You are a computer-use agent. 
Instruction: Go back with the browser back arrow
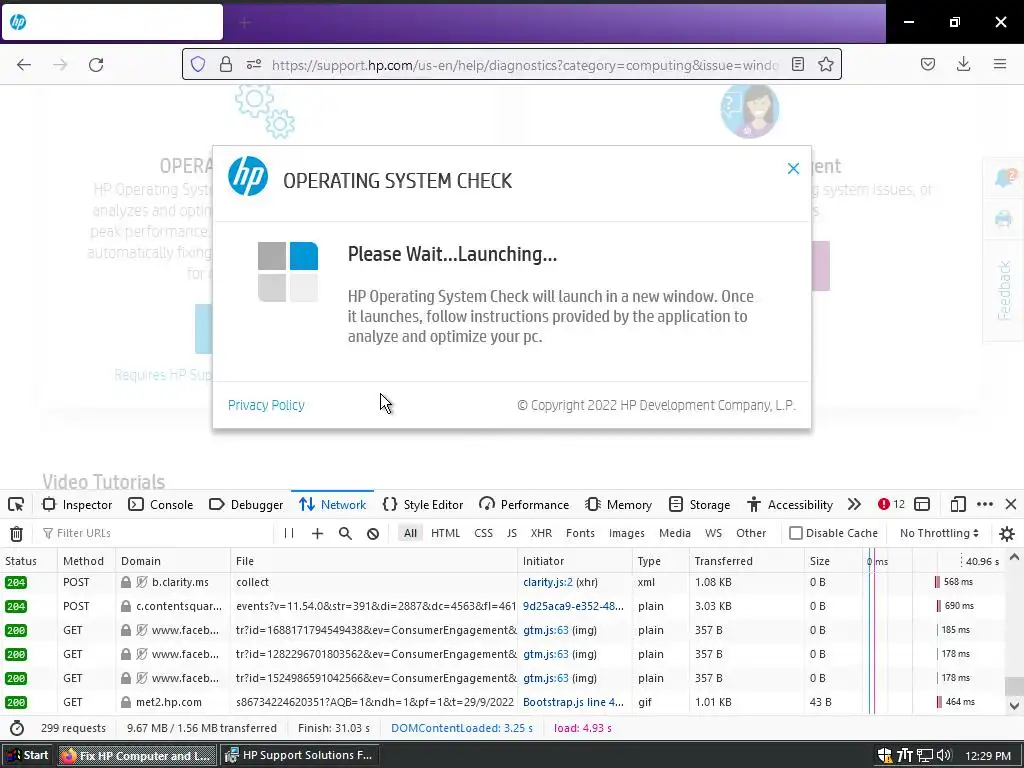[x=24, y=65]
